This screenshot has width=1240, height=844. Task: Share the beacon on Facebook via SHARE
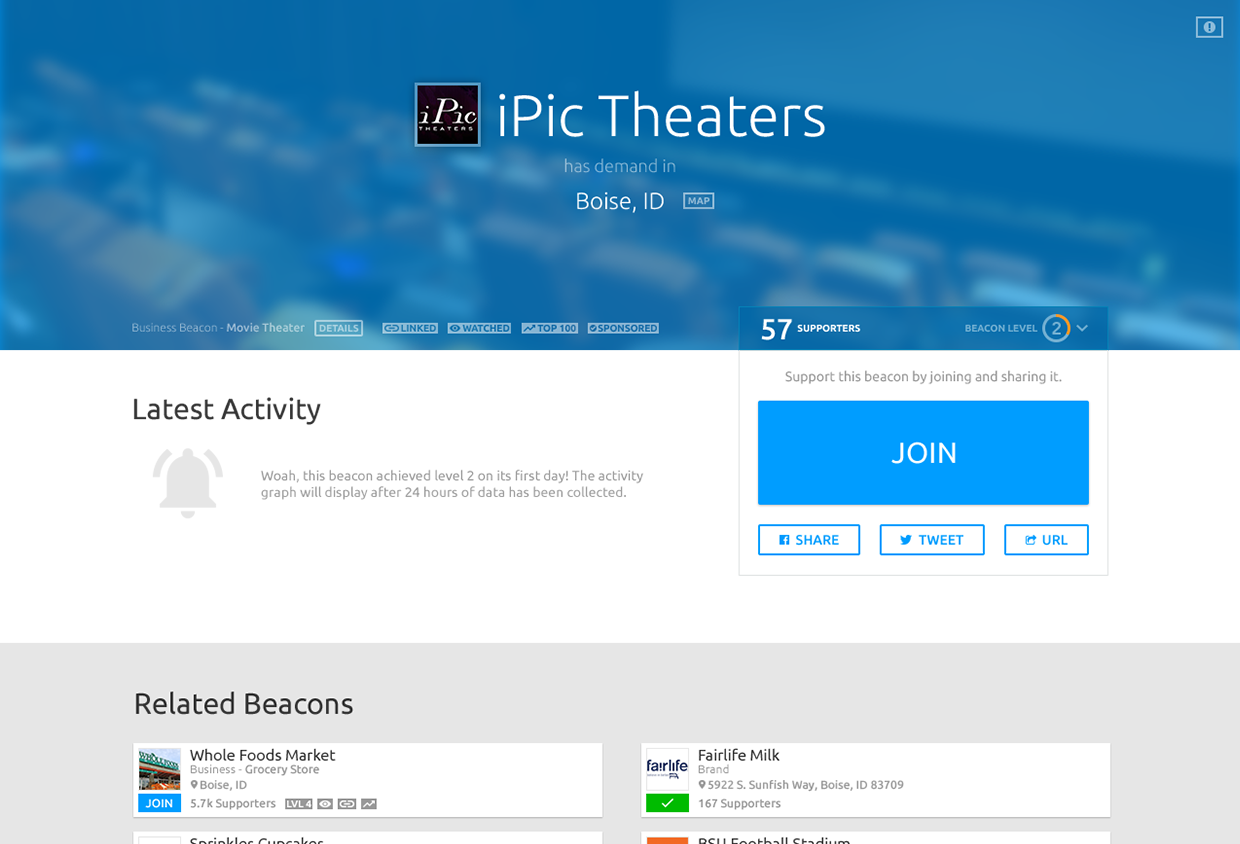[x=809, y=540]
